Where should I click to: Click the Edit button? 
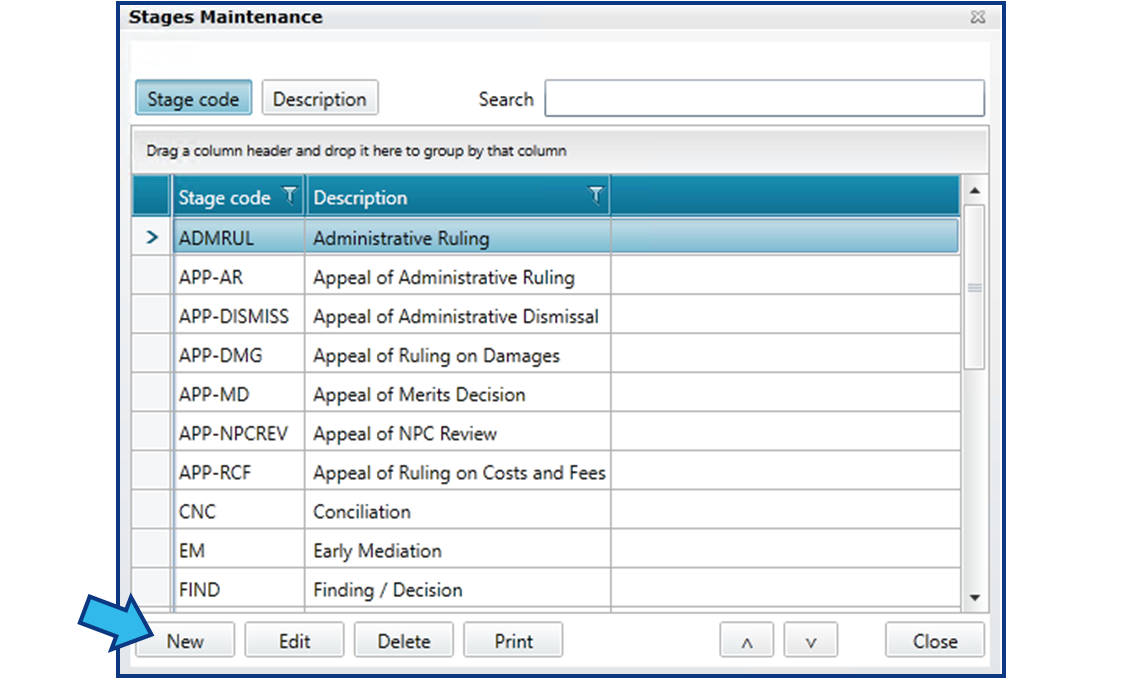tap(295, 640)
